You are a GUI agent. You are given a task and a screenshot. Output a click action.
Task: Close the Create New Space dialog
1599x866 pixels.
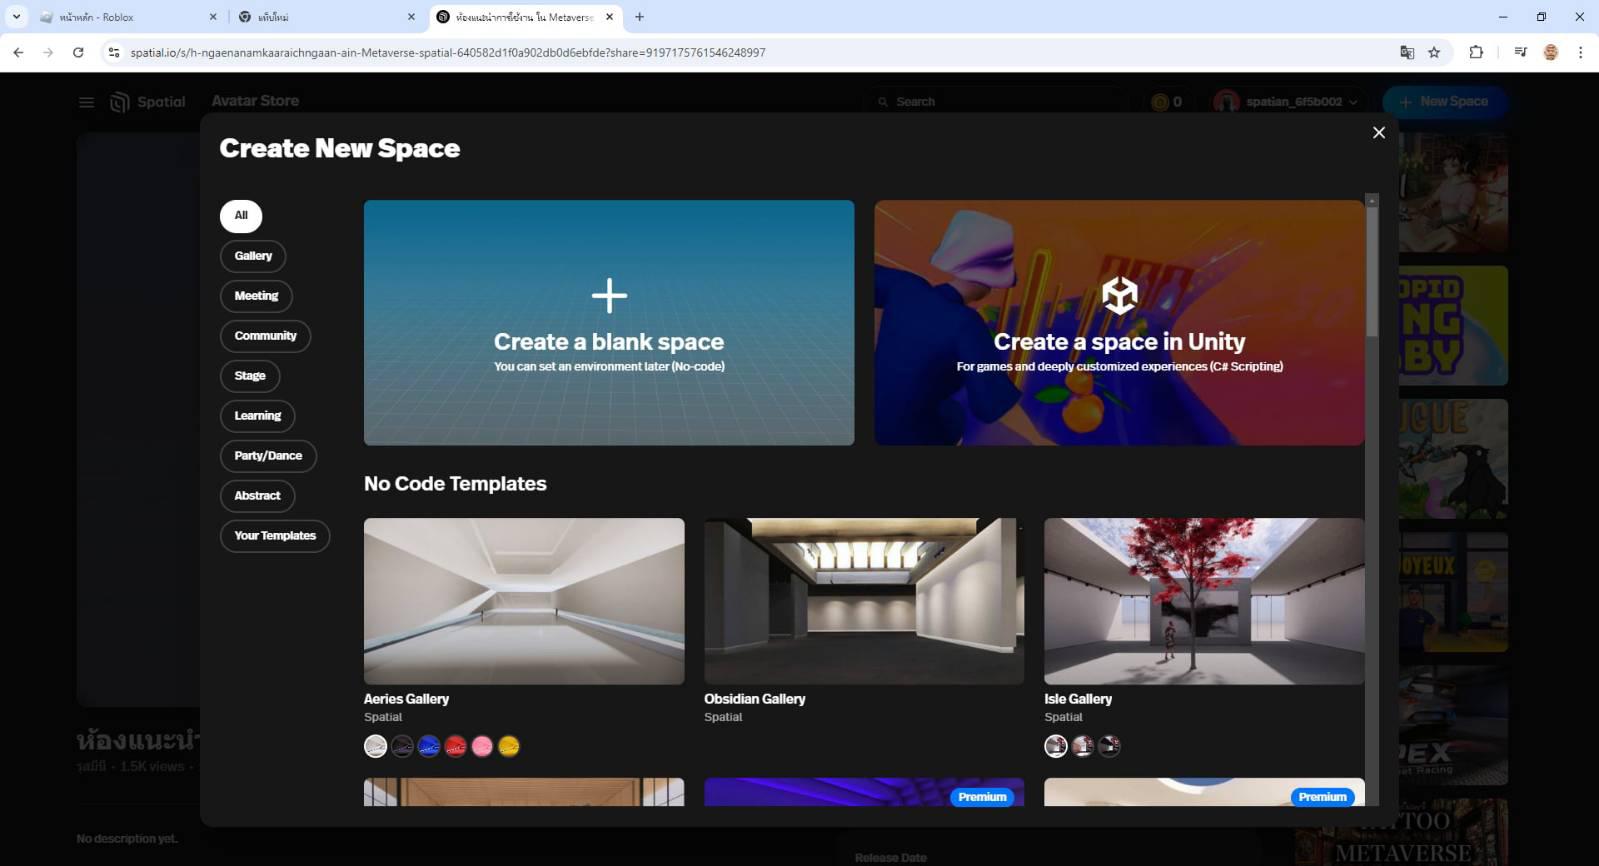[1378, 132]
